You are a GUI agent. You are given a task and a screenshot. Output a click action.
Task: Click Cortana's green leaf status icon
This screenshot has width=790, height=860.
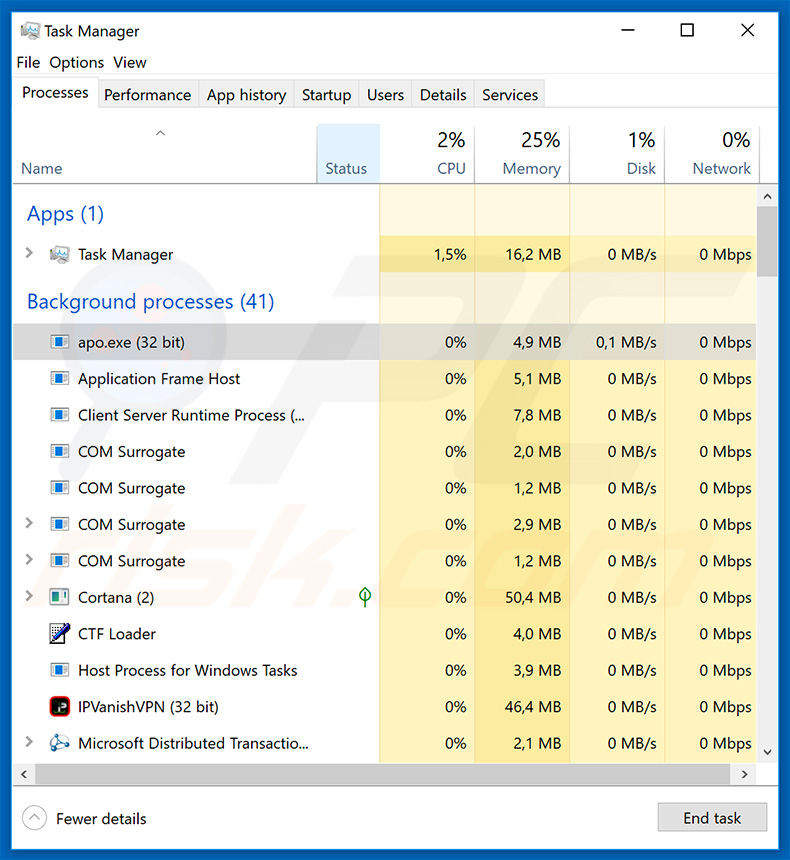click(x=365, y=597)
